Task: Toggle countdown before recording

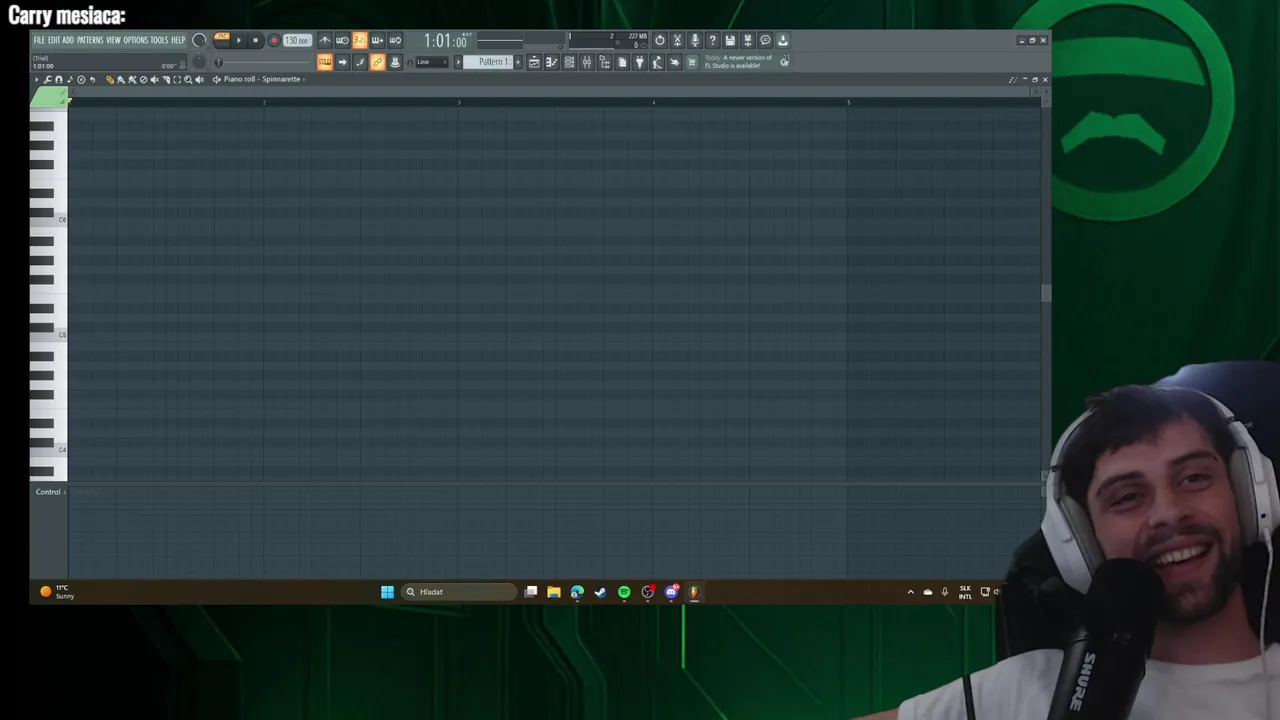Action: click(x=360, y=40)
